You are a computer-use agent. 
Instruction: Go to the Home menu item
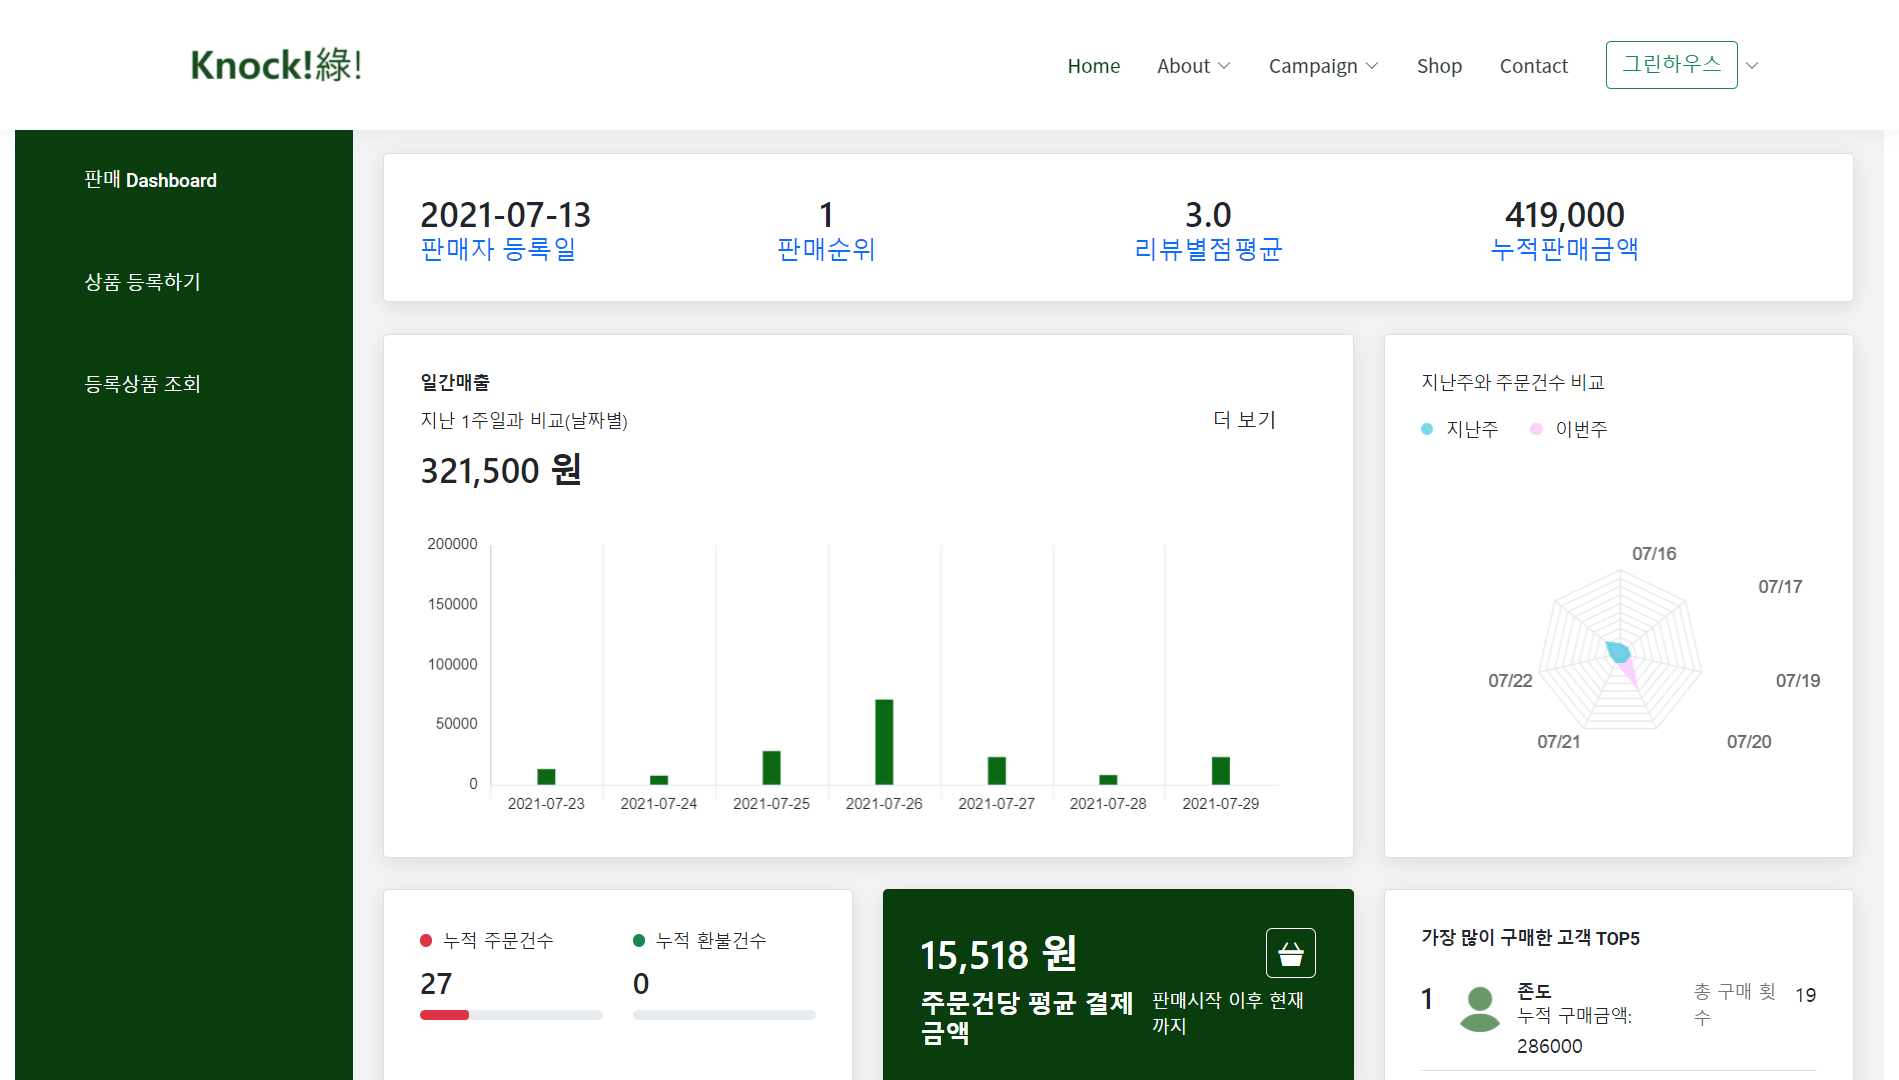1093,66
